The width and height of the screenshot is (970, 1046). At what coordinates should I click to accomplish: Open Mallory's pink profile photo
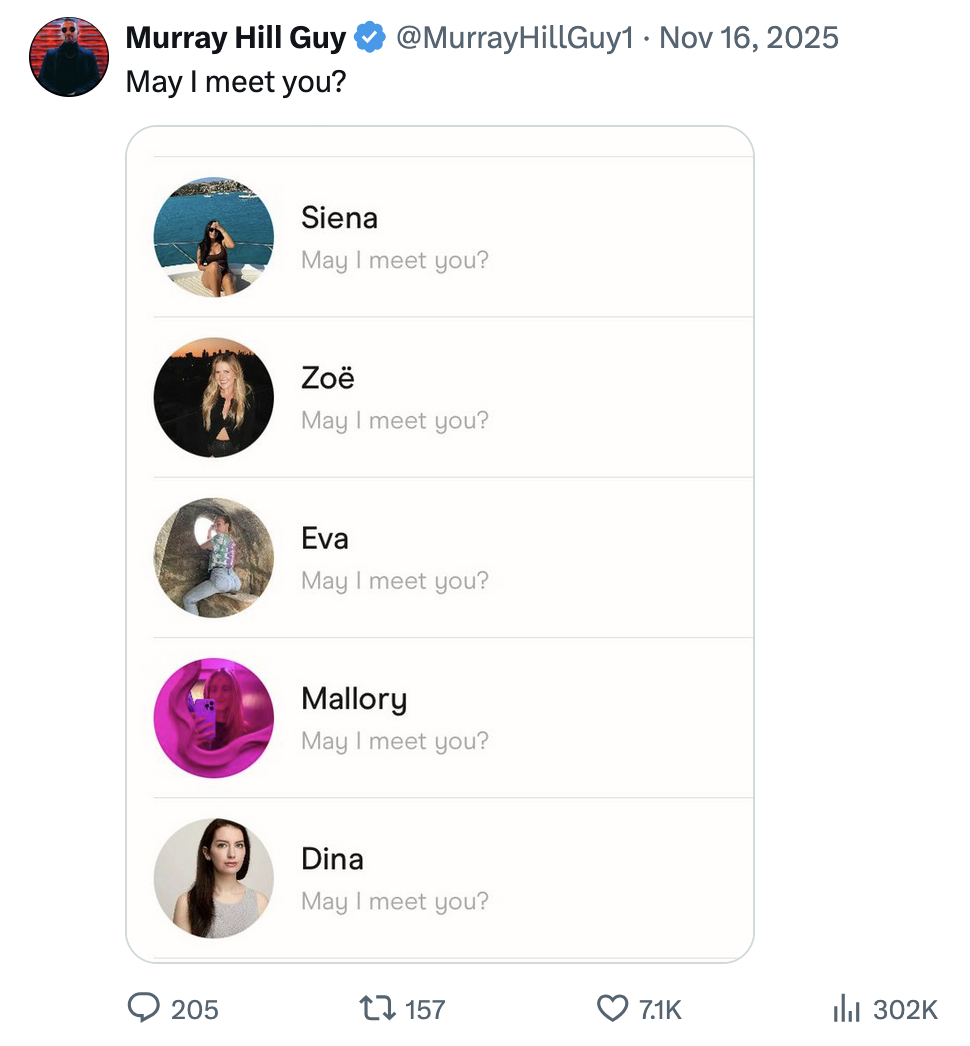coord(214,718)
